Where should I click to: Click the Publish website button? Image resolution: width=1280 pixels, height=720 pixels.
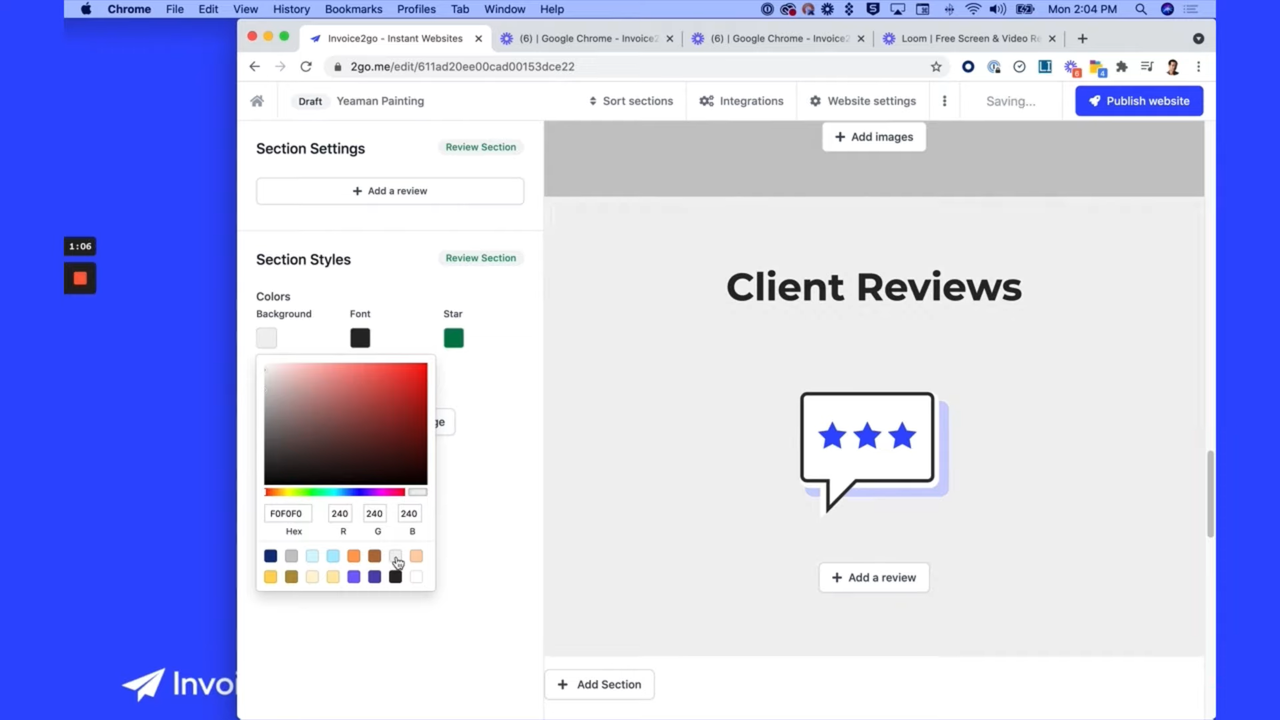click(1139, 101)
